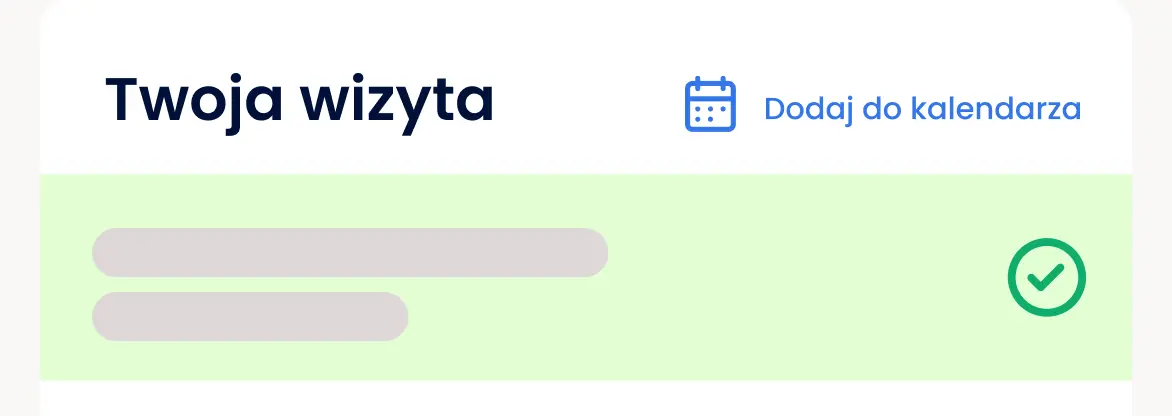
Task: Click the bottom gray redacted text line
Action: point(250,317)
